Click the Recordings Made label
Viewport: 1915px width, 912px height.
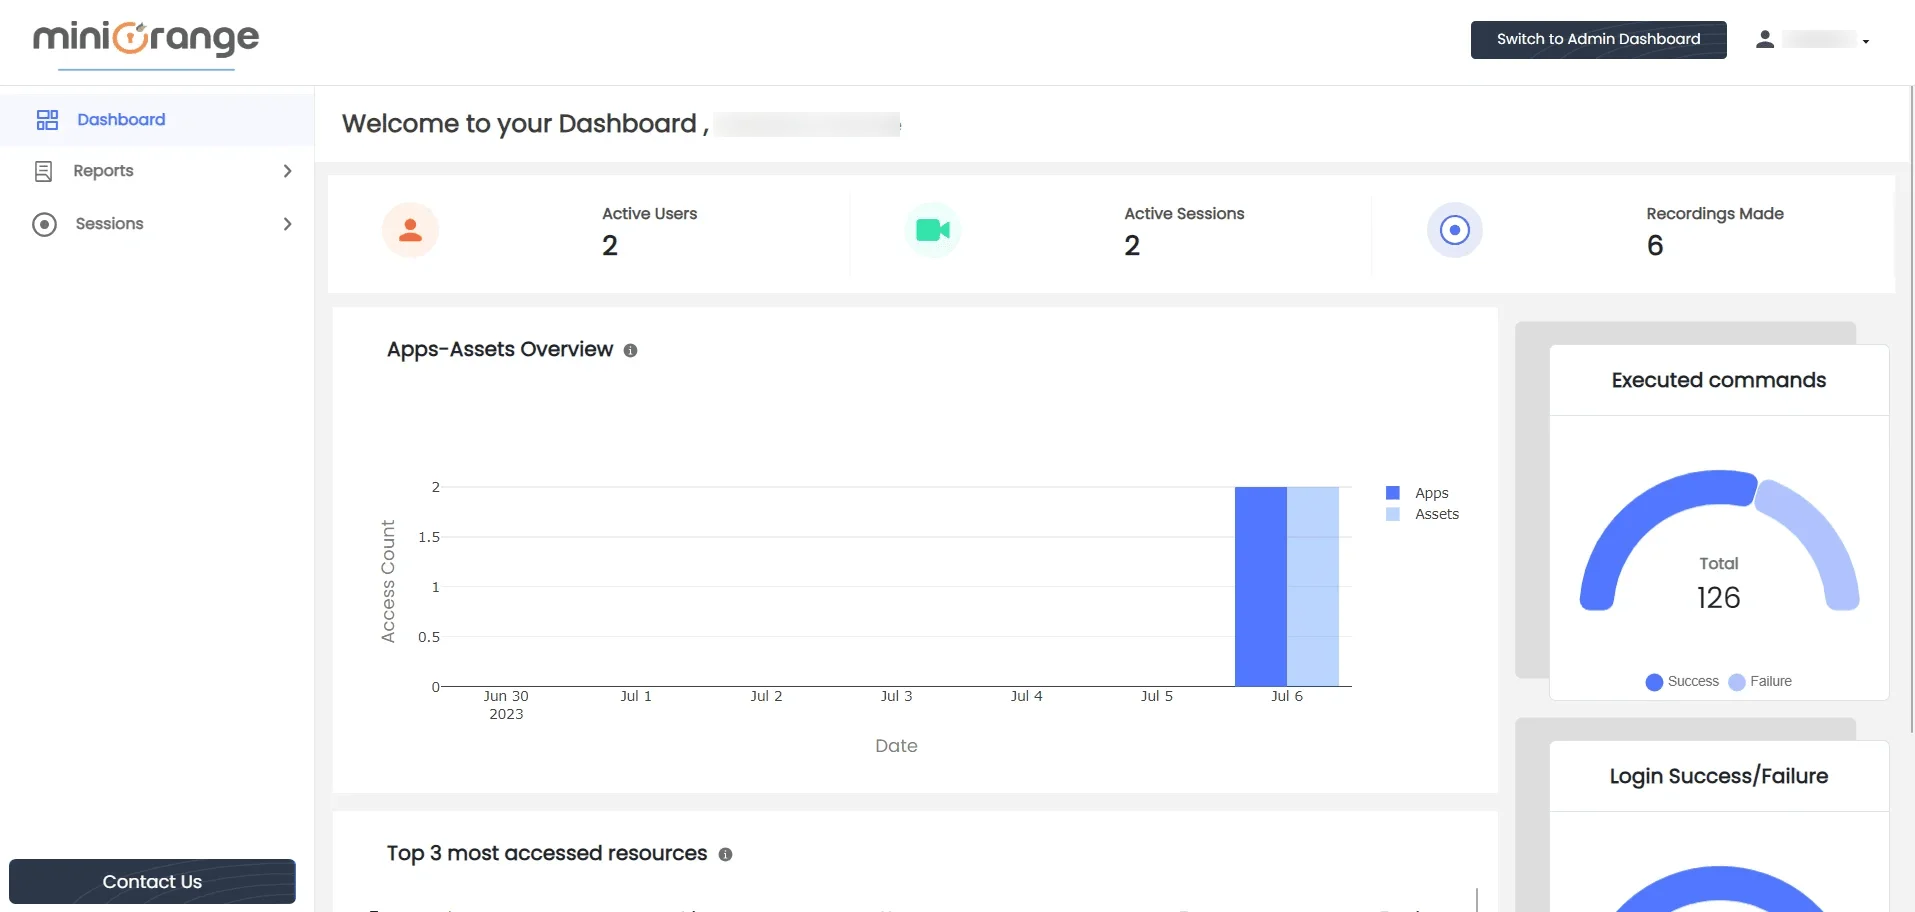(x=1715, y=214)
